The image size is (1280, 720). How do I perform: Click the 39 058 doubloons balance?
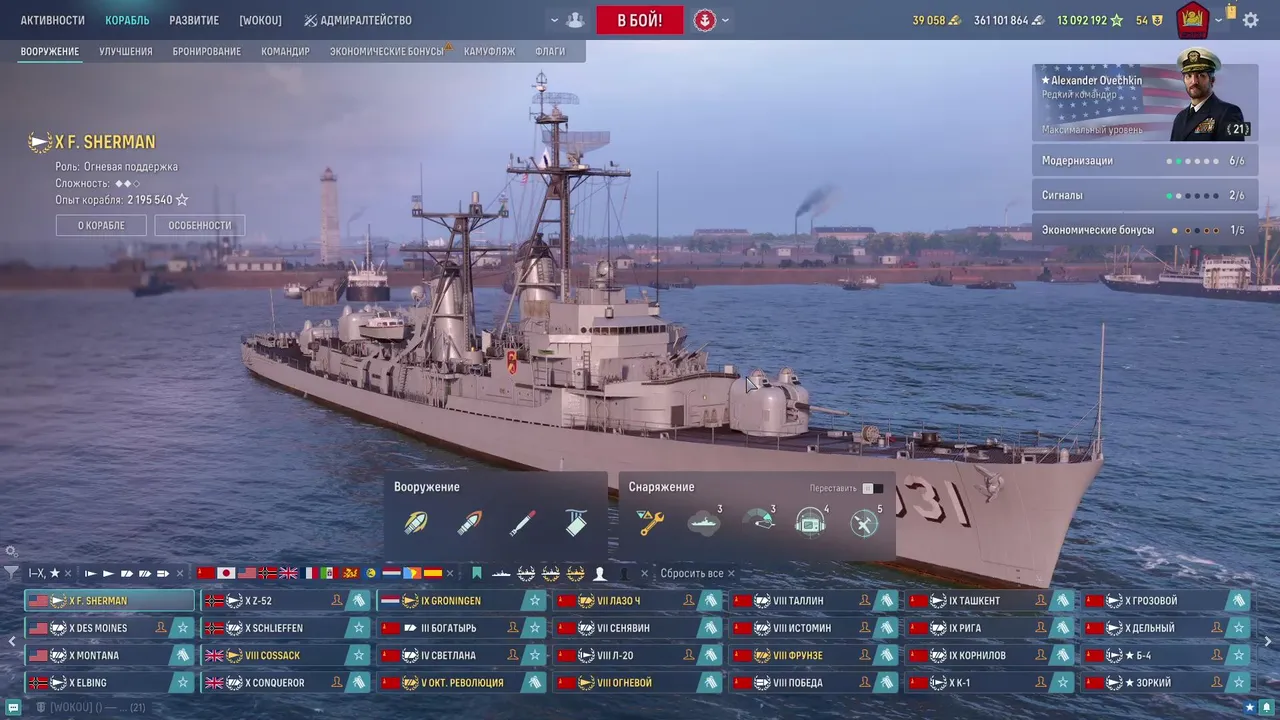(936, 20)
